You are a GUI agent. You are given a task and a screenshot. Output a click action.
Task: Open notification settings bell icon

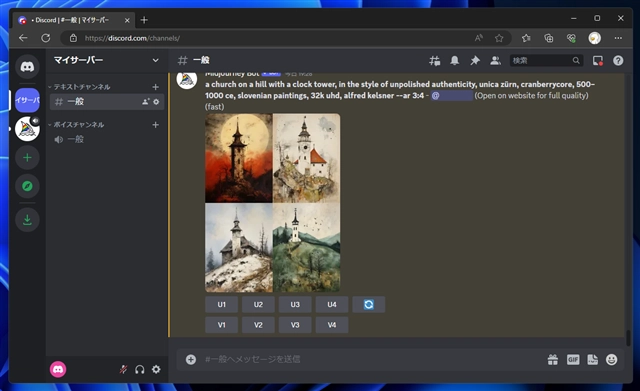pos(454,61)
